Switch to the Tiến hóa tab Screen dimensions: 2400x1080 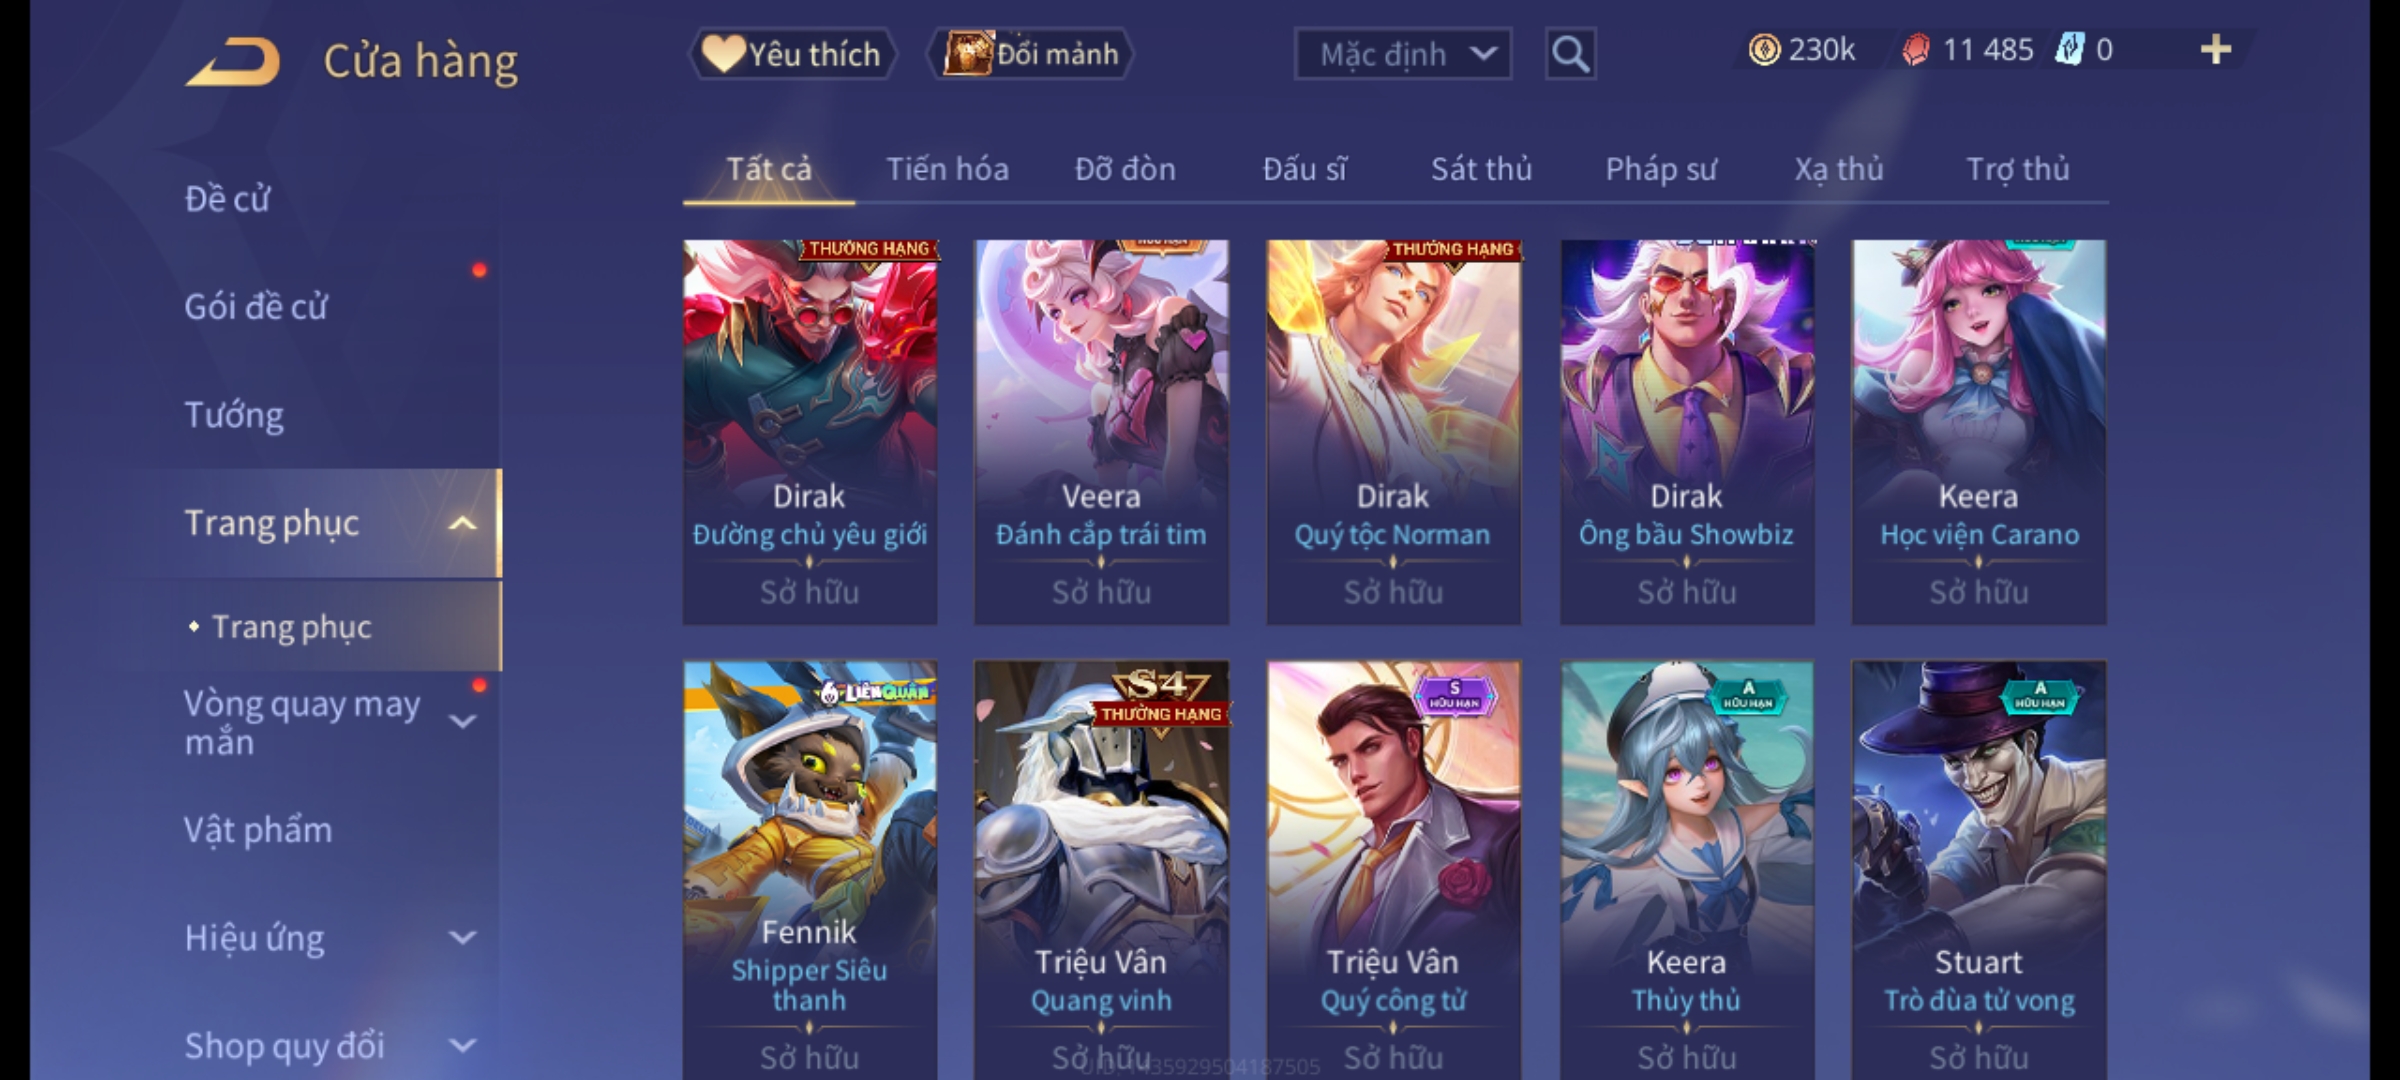click(x=947, y=169)
